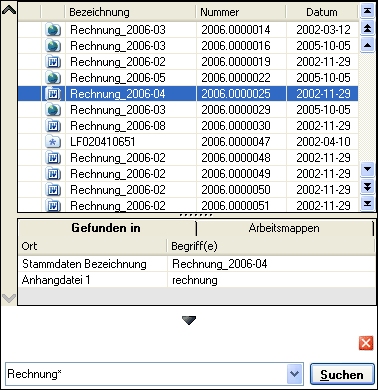Select the row numbered 2006.0000048
The height and width of the screenshot is (390, 378).
point(188,158)
